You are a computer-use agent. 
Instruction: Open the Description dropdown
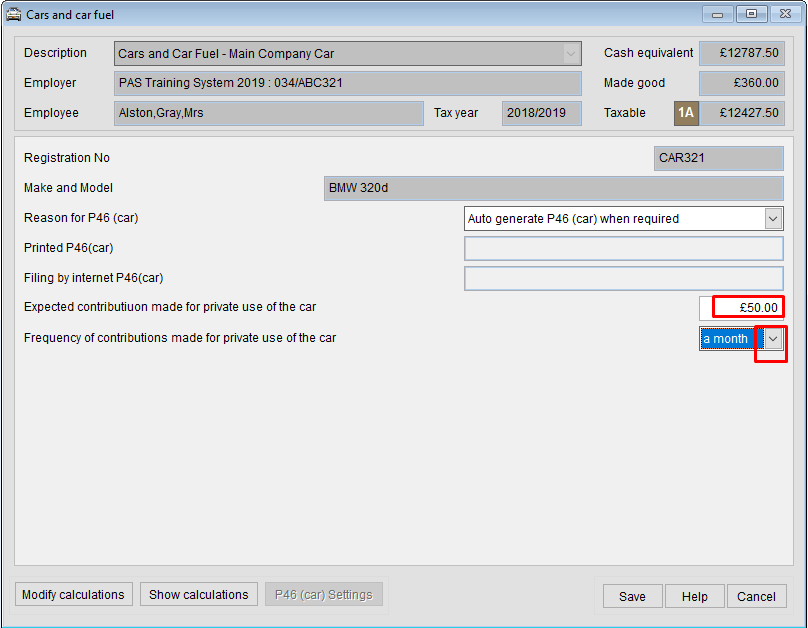[570, 53]
